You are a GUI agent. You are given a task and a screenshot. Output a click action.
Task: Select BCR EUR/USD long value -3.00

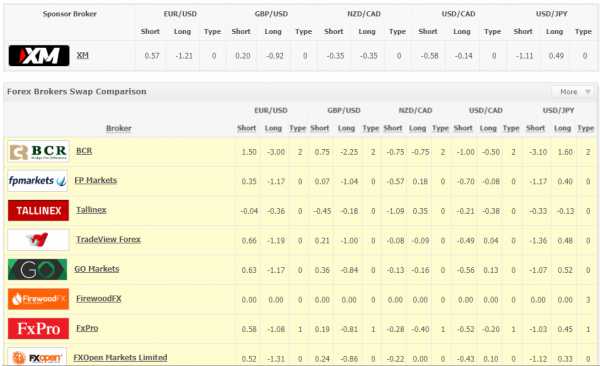click(276, 152)
